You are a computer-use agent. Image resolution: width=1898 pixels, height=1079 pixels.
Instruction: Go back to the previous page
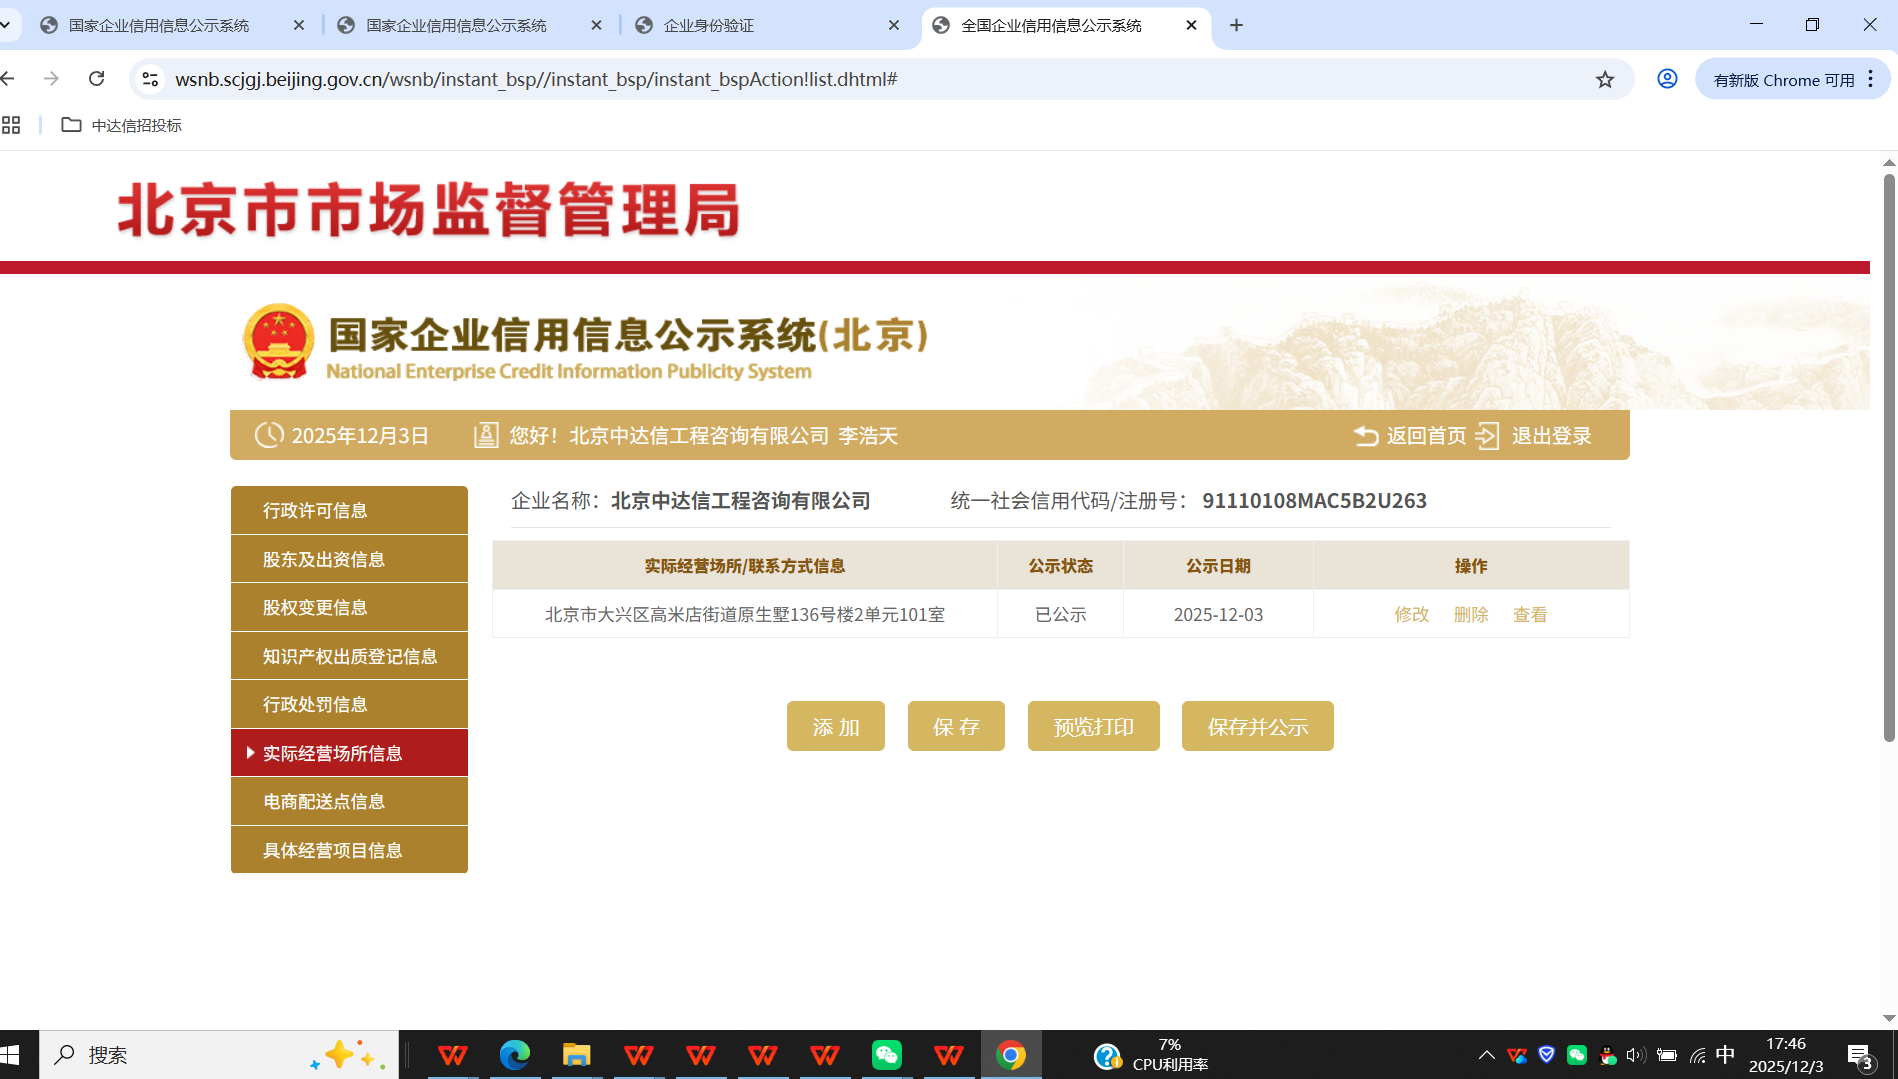(x=8, y=79)
